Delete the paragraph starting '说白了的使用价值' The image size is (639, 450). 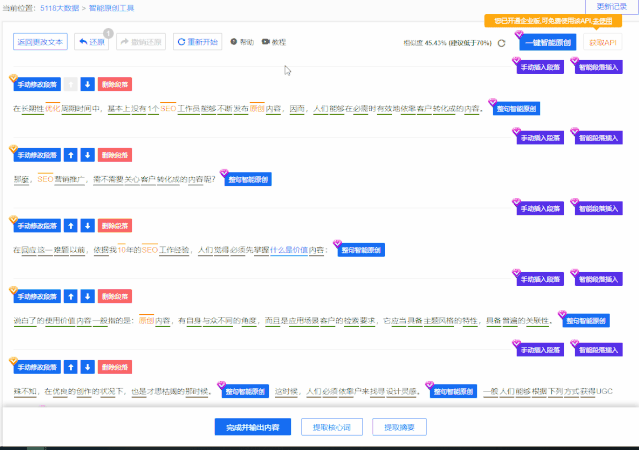pos(115,296)
